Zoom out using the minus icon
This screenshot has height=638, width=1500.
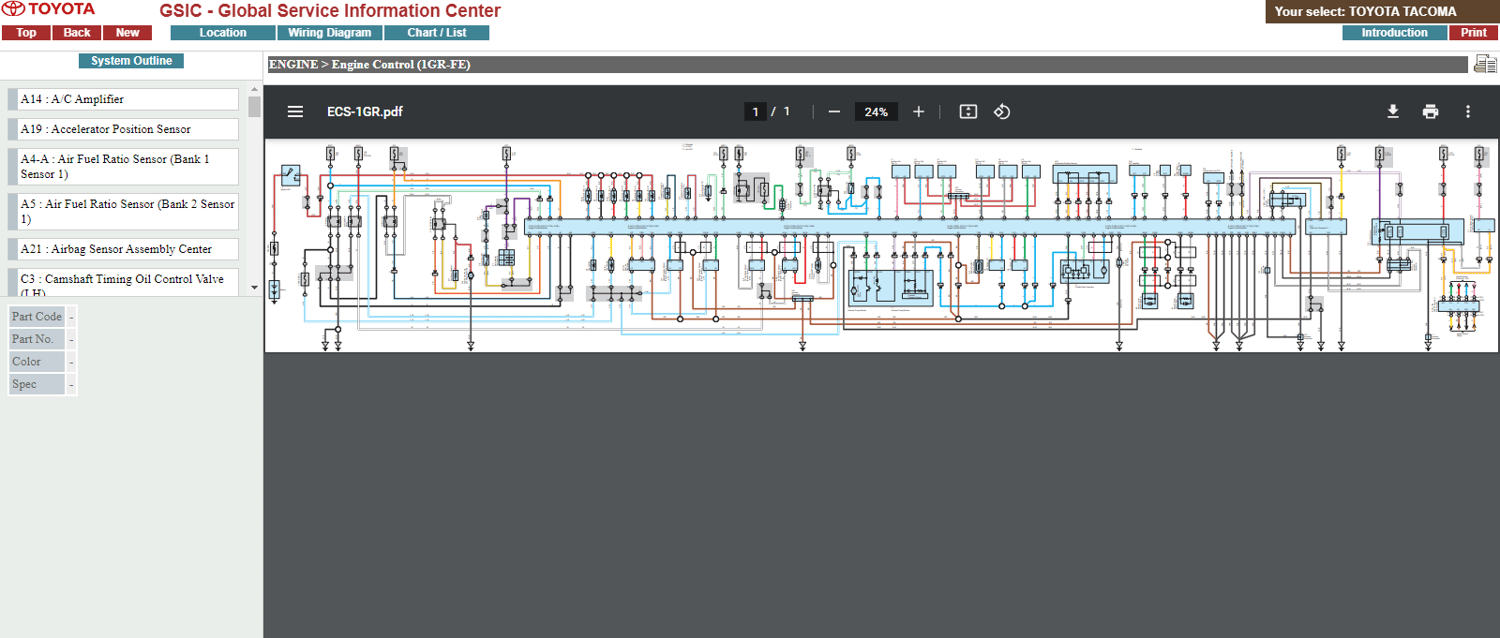[834, 112]
